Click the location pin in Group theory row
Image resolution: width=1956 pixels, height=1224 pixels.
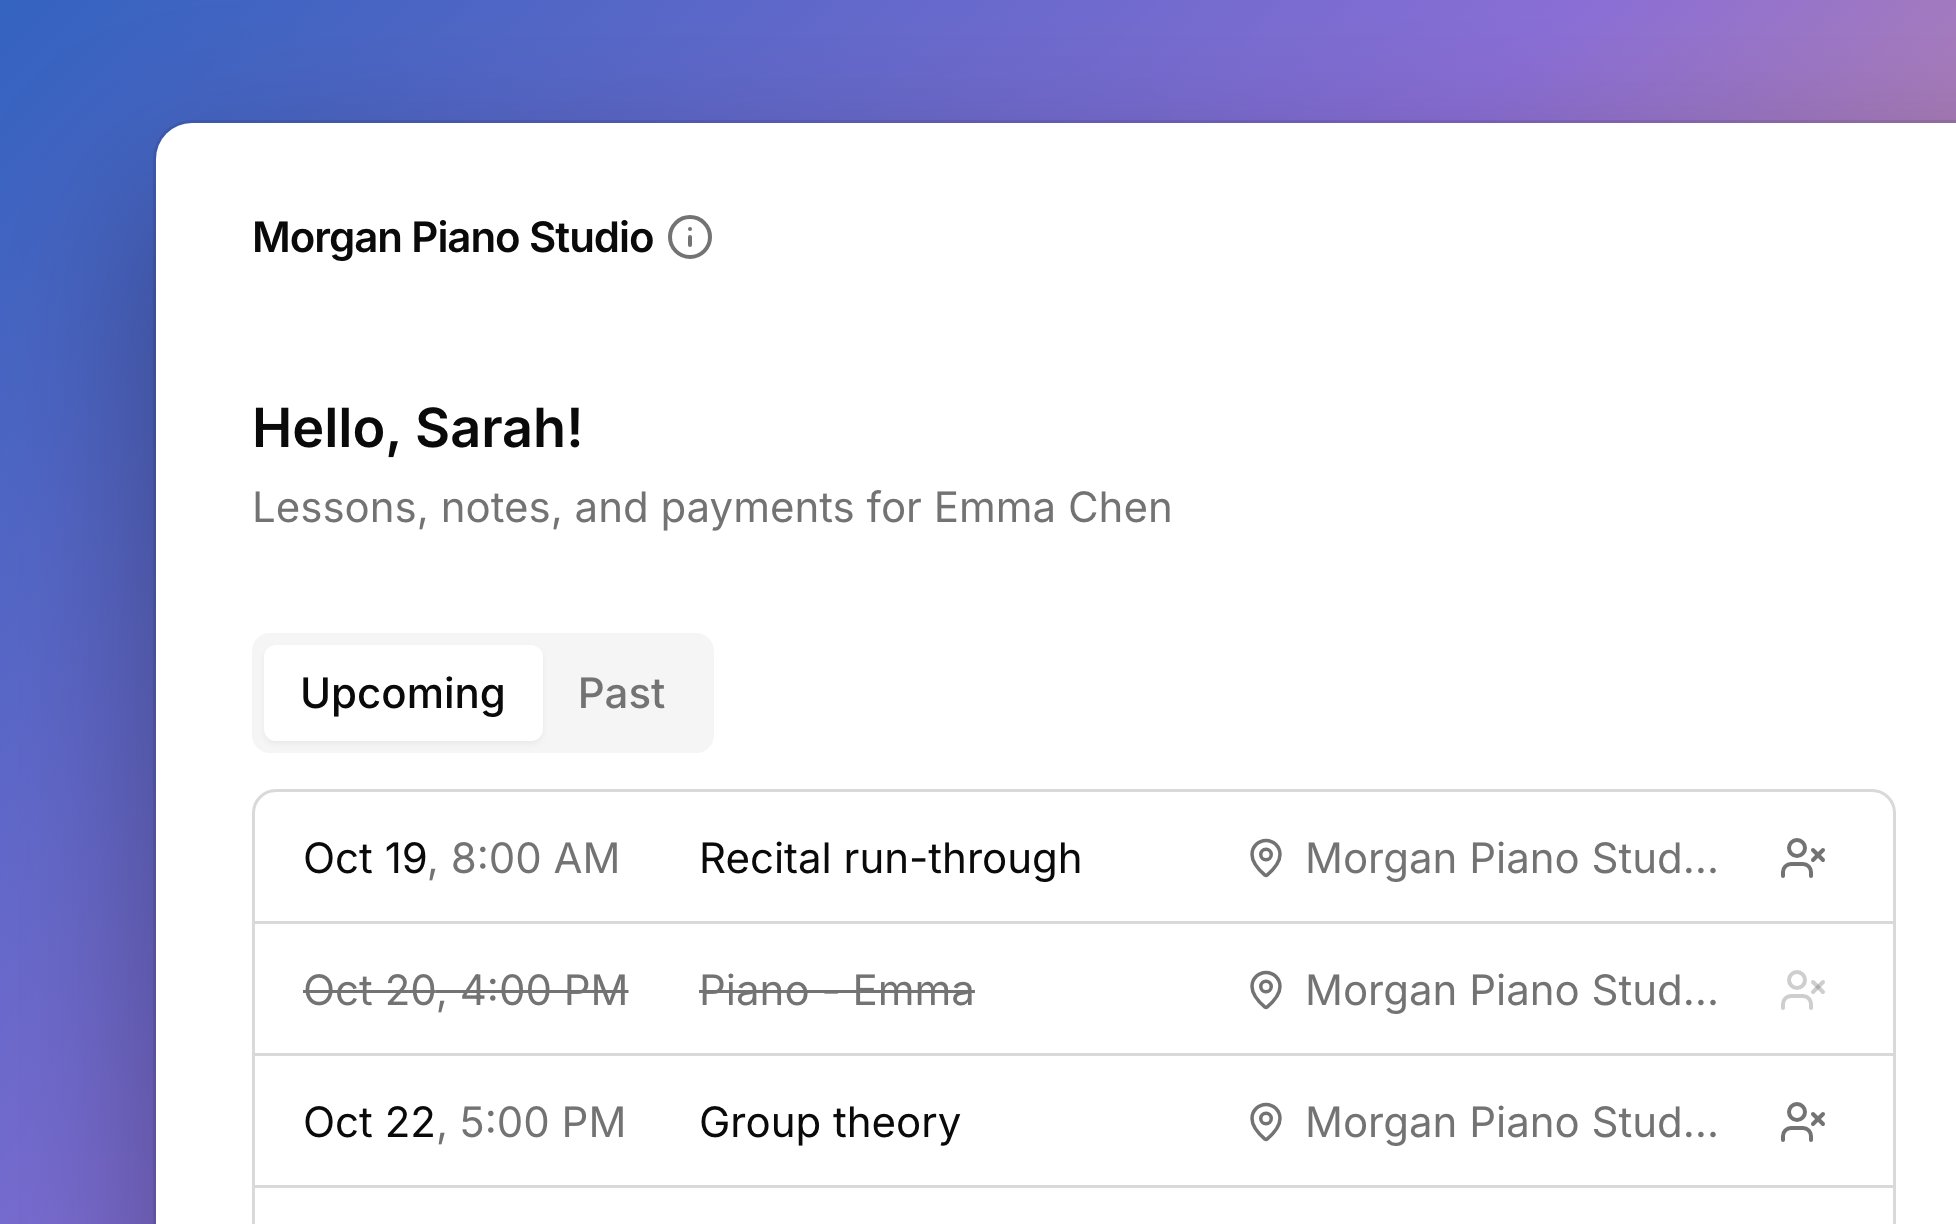click(1266, 1122)
